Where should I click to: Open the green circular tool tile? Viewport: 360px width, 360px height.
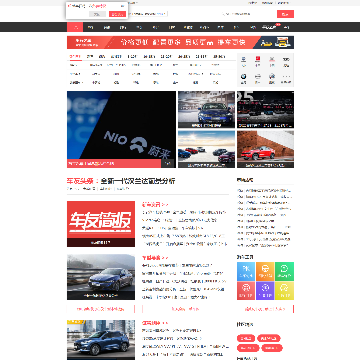coord(285,271)
